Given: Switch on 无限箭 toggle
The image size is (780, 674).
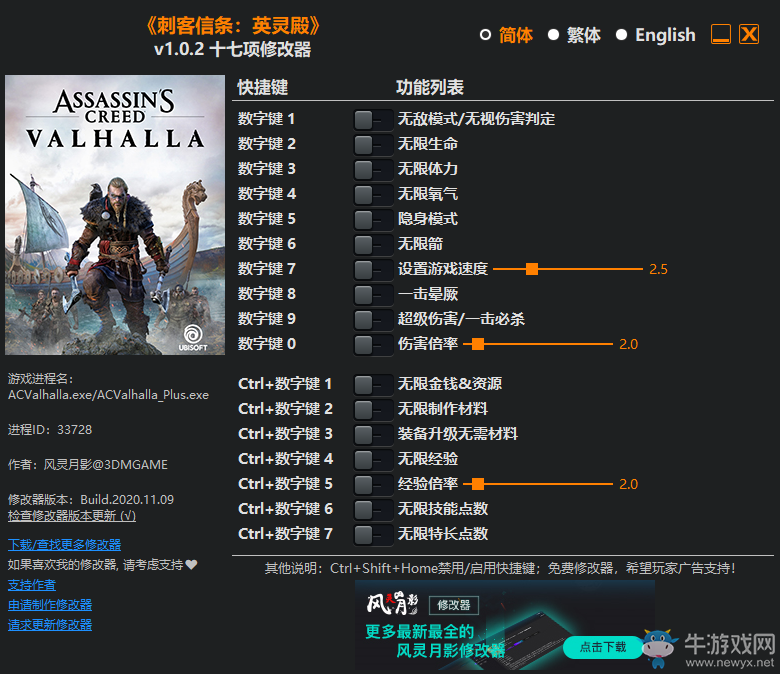Looking at the screenshot, I should coord(373,245).
